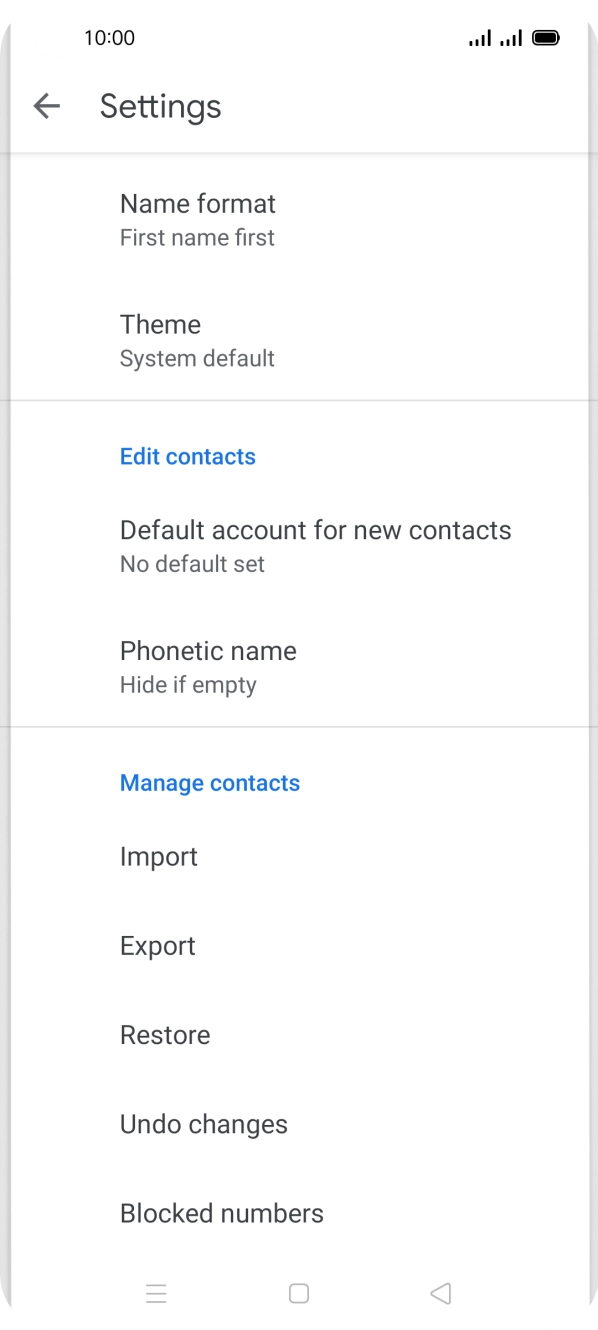Image resolution: width=598 pixels, height=1330 pixels.
Task: Tap the second signal strength icon
Action: click(x=511, y=38)
